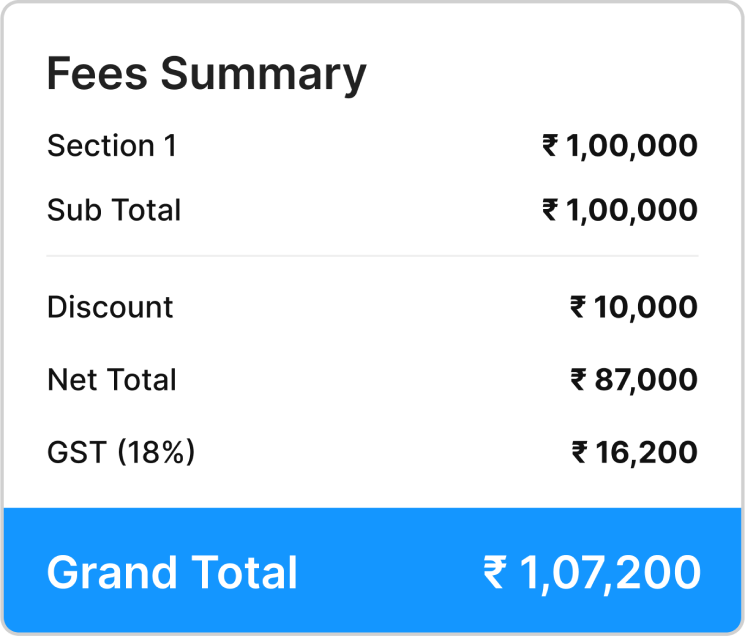Click the Grand Total amount ₹ 1,07,200
This screenshot has width=745, height=636.
(x=592, y=574)
